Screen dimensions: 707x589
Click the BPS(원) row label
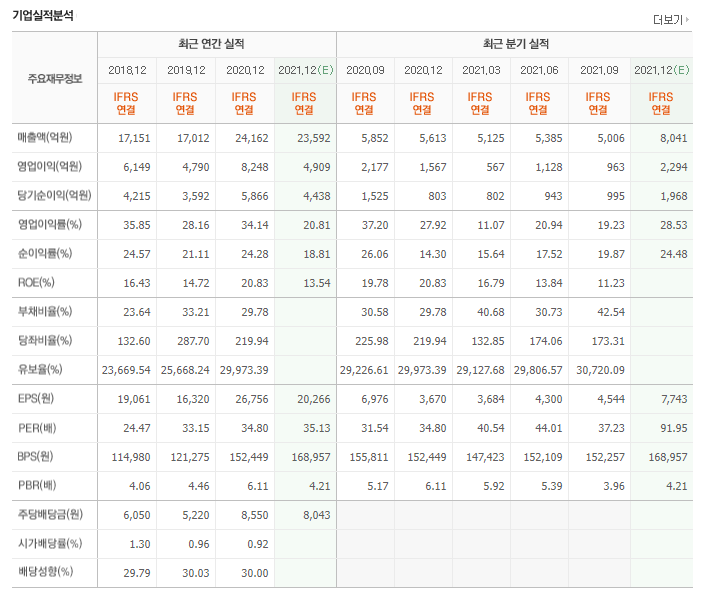click(35, 456)
